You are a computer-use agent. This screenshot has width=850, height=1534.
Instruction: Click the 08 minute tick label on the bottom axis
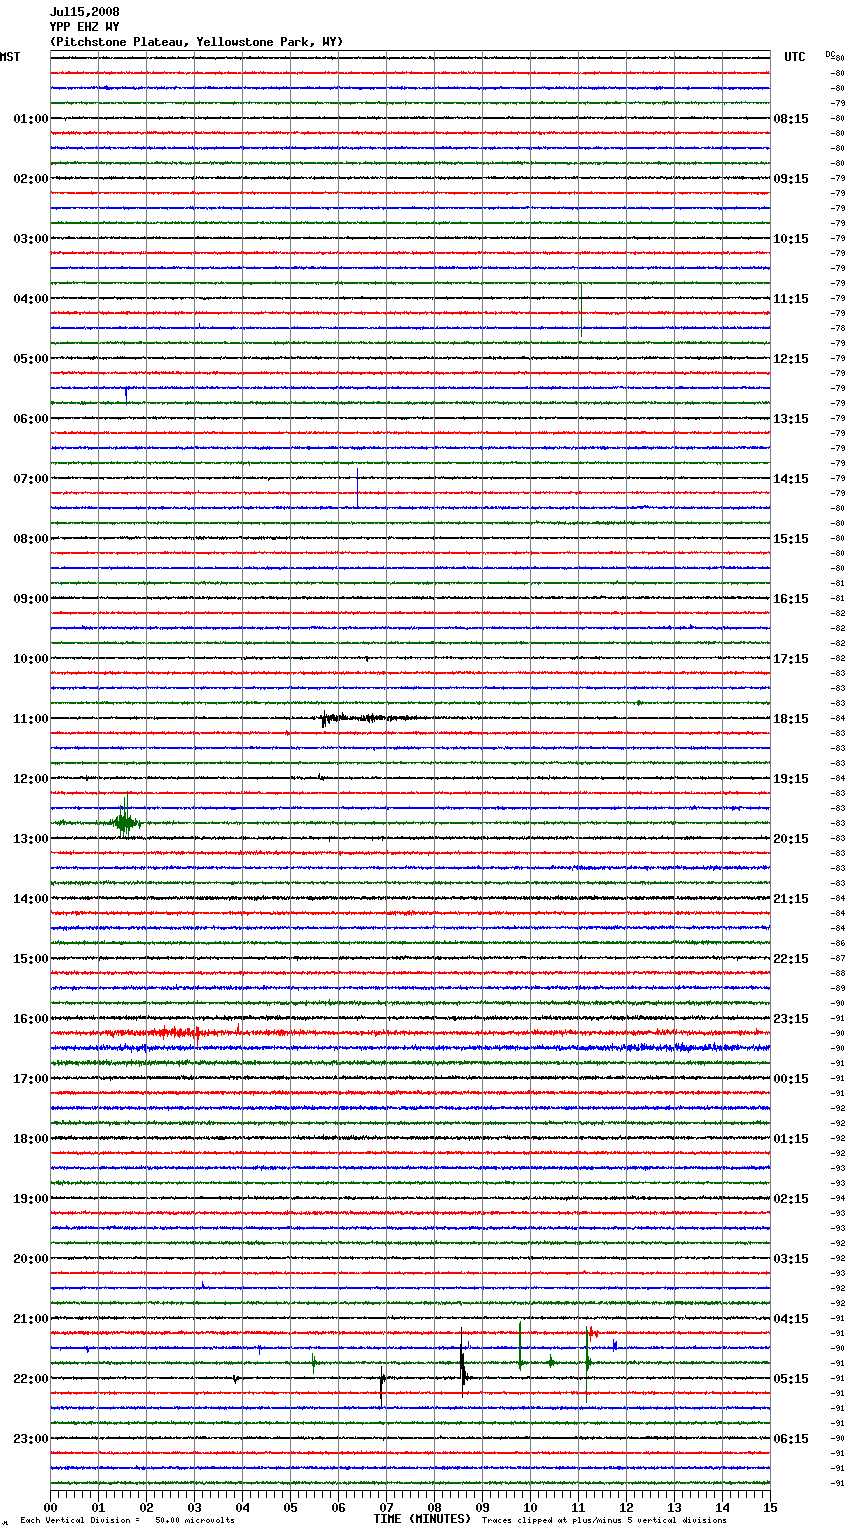coord(434,1507)
